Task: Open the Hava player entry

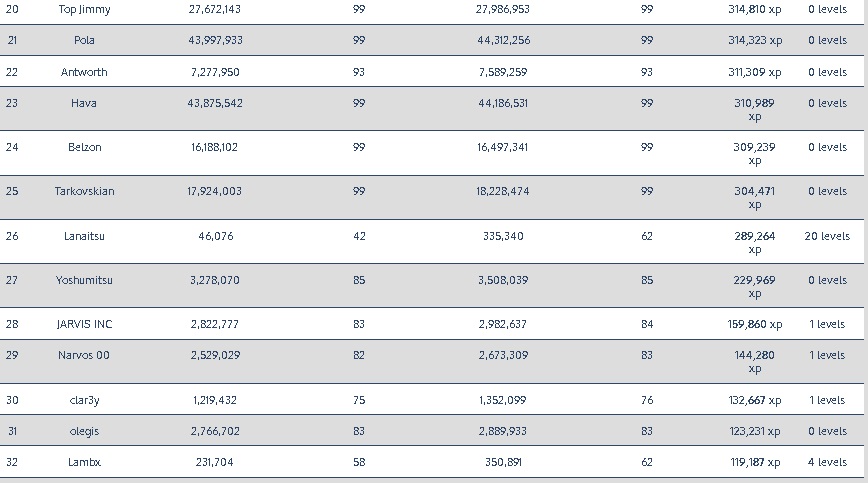Action: click(84, 103)
